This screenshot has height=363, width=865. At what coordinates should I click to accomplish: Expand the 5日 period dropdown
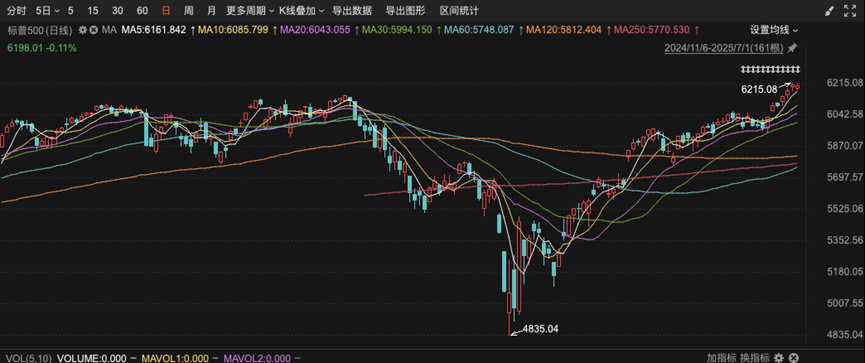[x=47, y=10]
